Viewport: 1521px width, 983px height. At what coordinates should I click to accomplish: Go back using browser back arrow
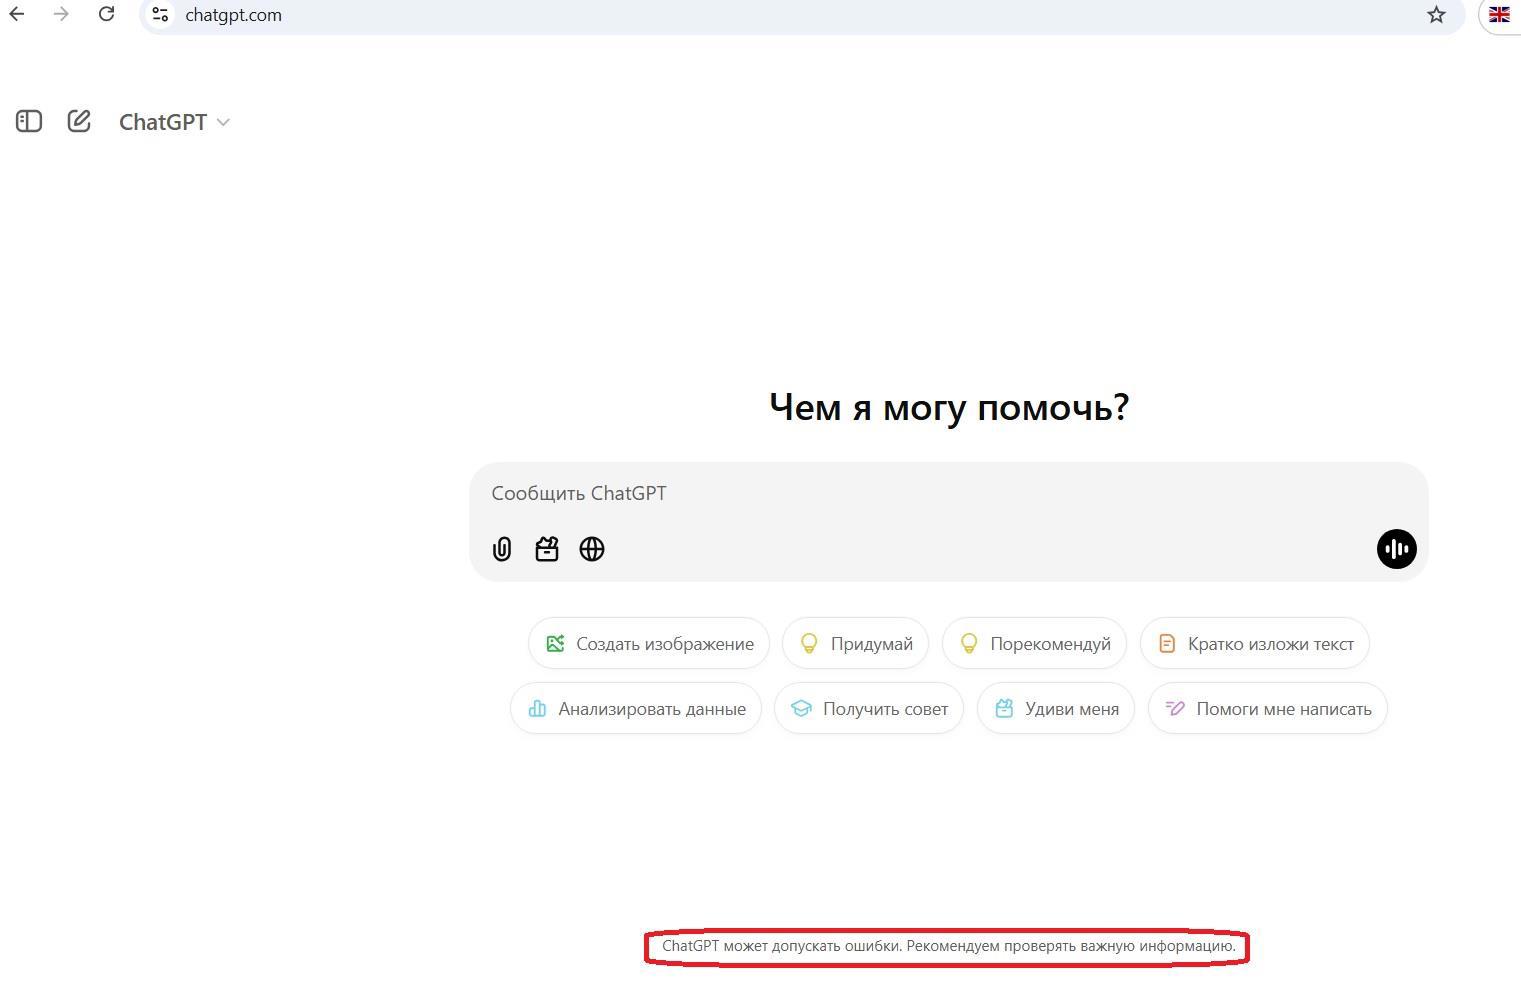point(17,15)
